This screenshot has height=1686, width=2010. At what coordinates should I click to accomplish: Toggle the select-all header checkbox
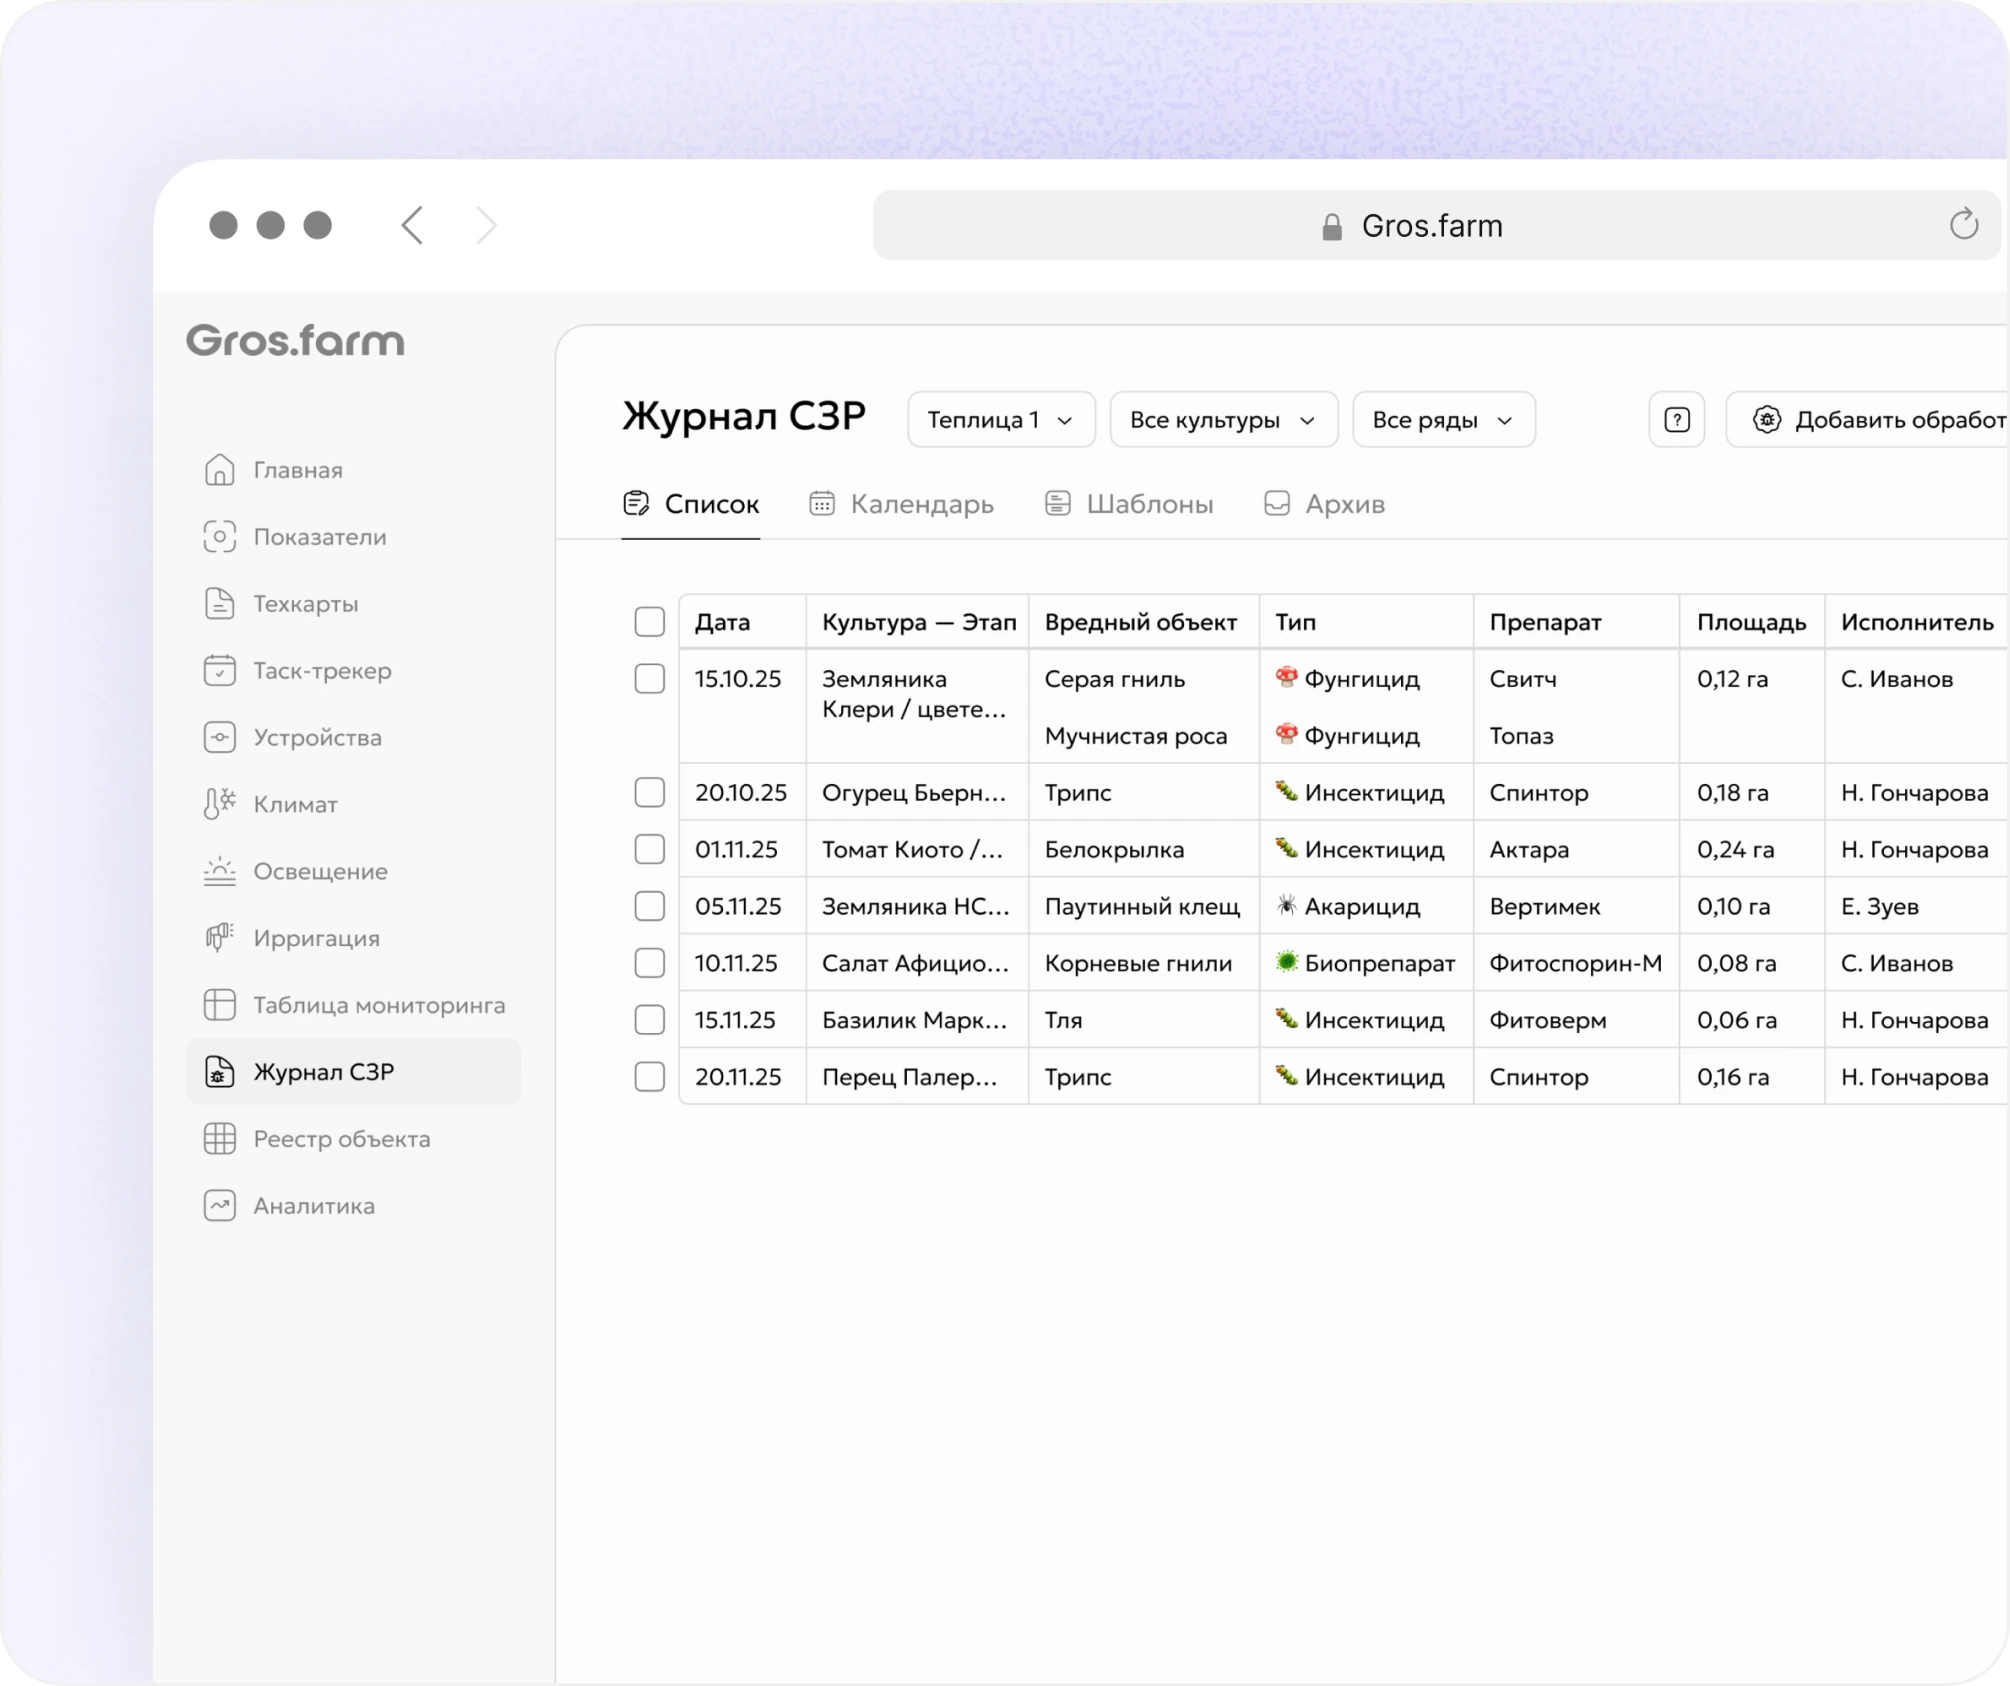650,622
